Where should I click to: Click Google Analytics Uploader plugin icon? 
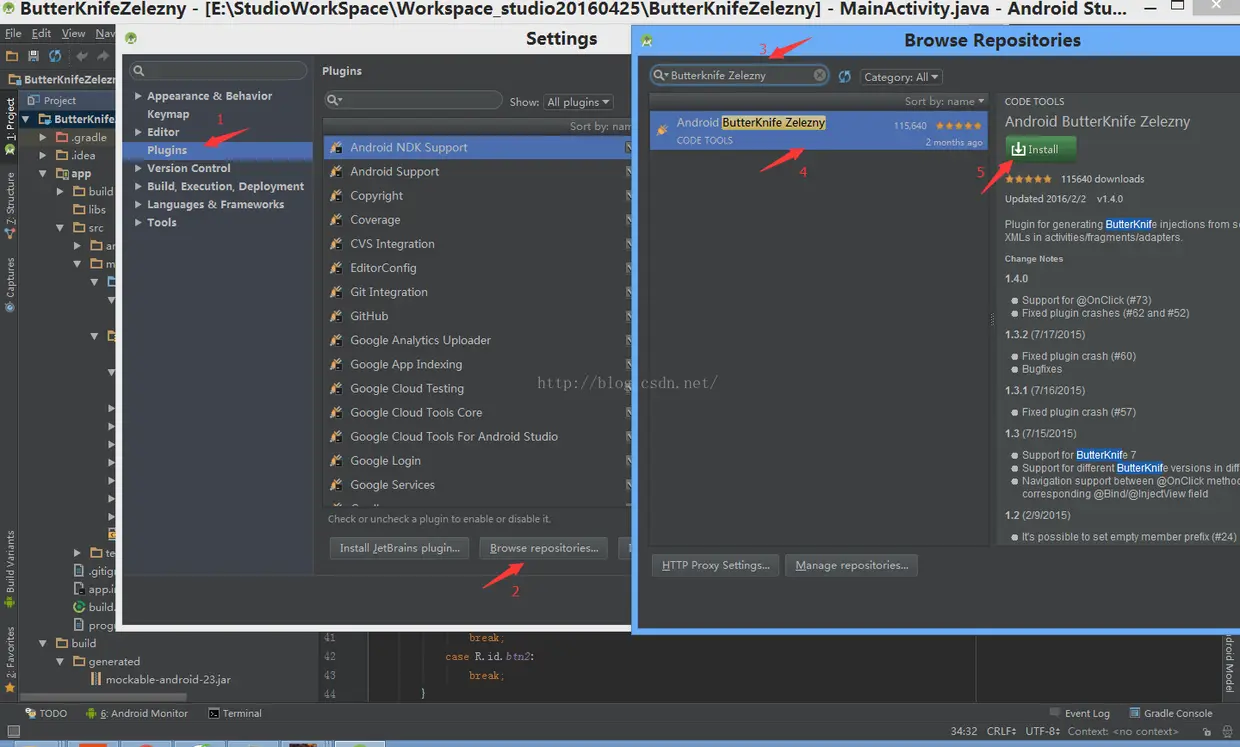coord(336,340)
